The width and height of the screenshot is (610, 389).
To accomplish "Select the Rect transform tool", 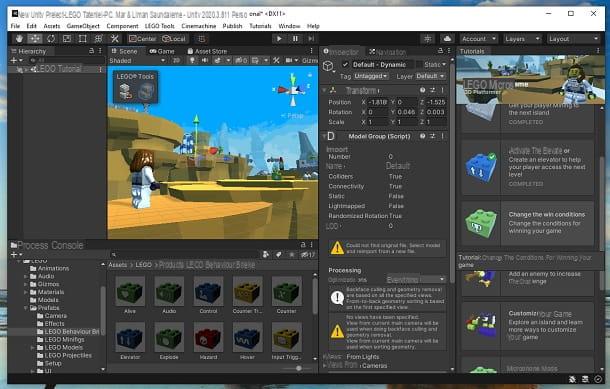I will click(x=82, y=39).
